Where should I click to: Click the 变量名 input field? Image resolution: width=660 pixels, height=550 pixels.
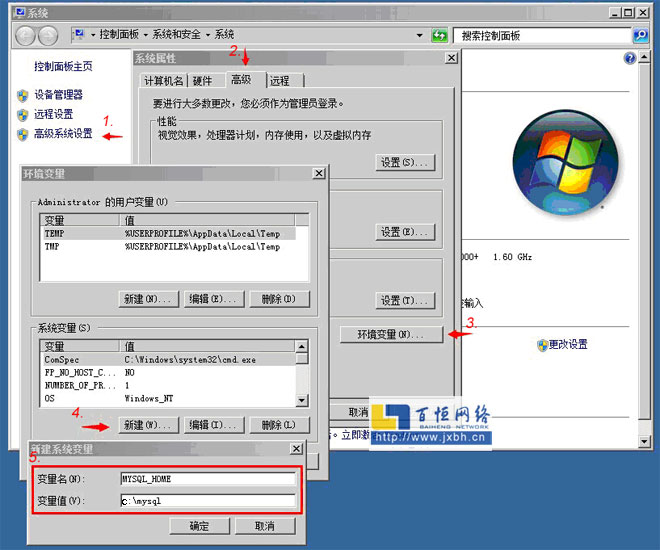pyautogui.click(x=208, y=479)
